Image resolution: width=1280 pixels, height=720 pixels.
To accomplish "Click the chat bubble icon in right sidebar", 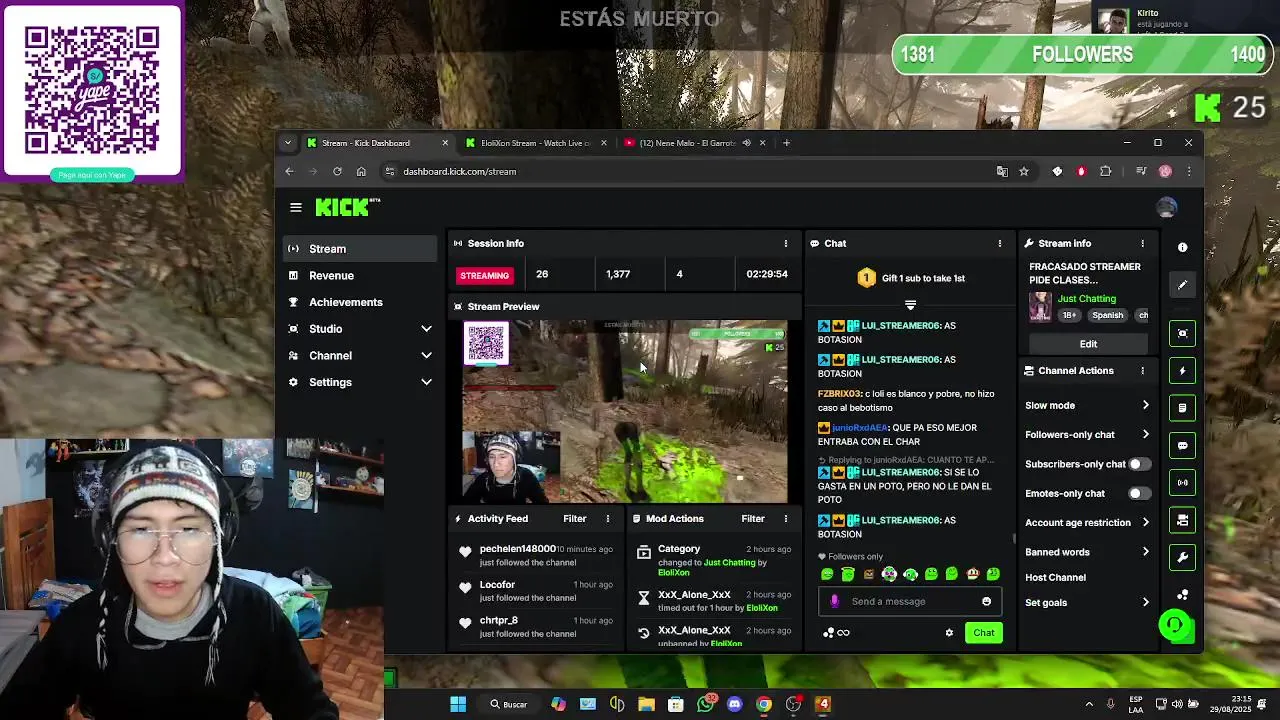I will click(1182, 446).
